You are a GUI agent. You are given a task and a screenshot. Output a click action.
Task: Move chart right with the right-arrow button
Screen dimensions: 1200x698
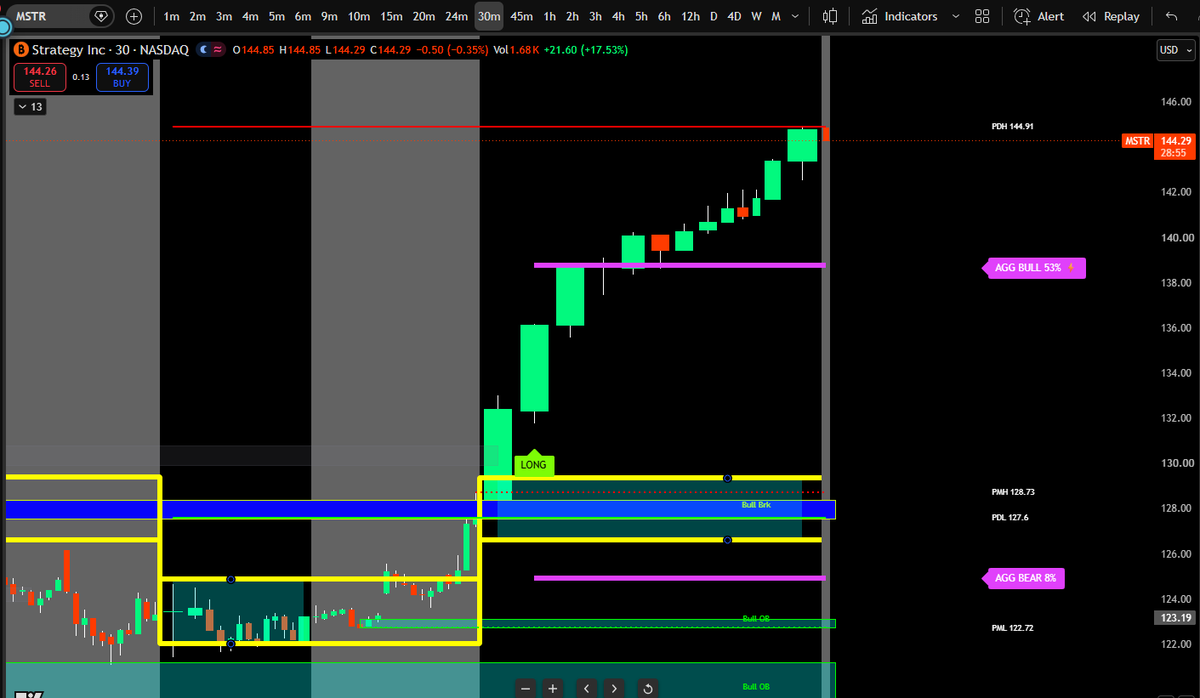613,688
